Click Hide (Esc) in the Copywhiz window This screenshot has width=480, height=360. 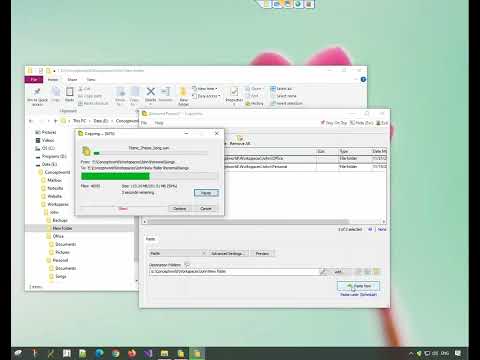[x=362, y=123]
